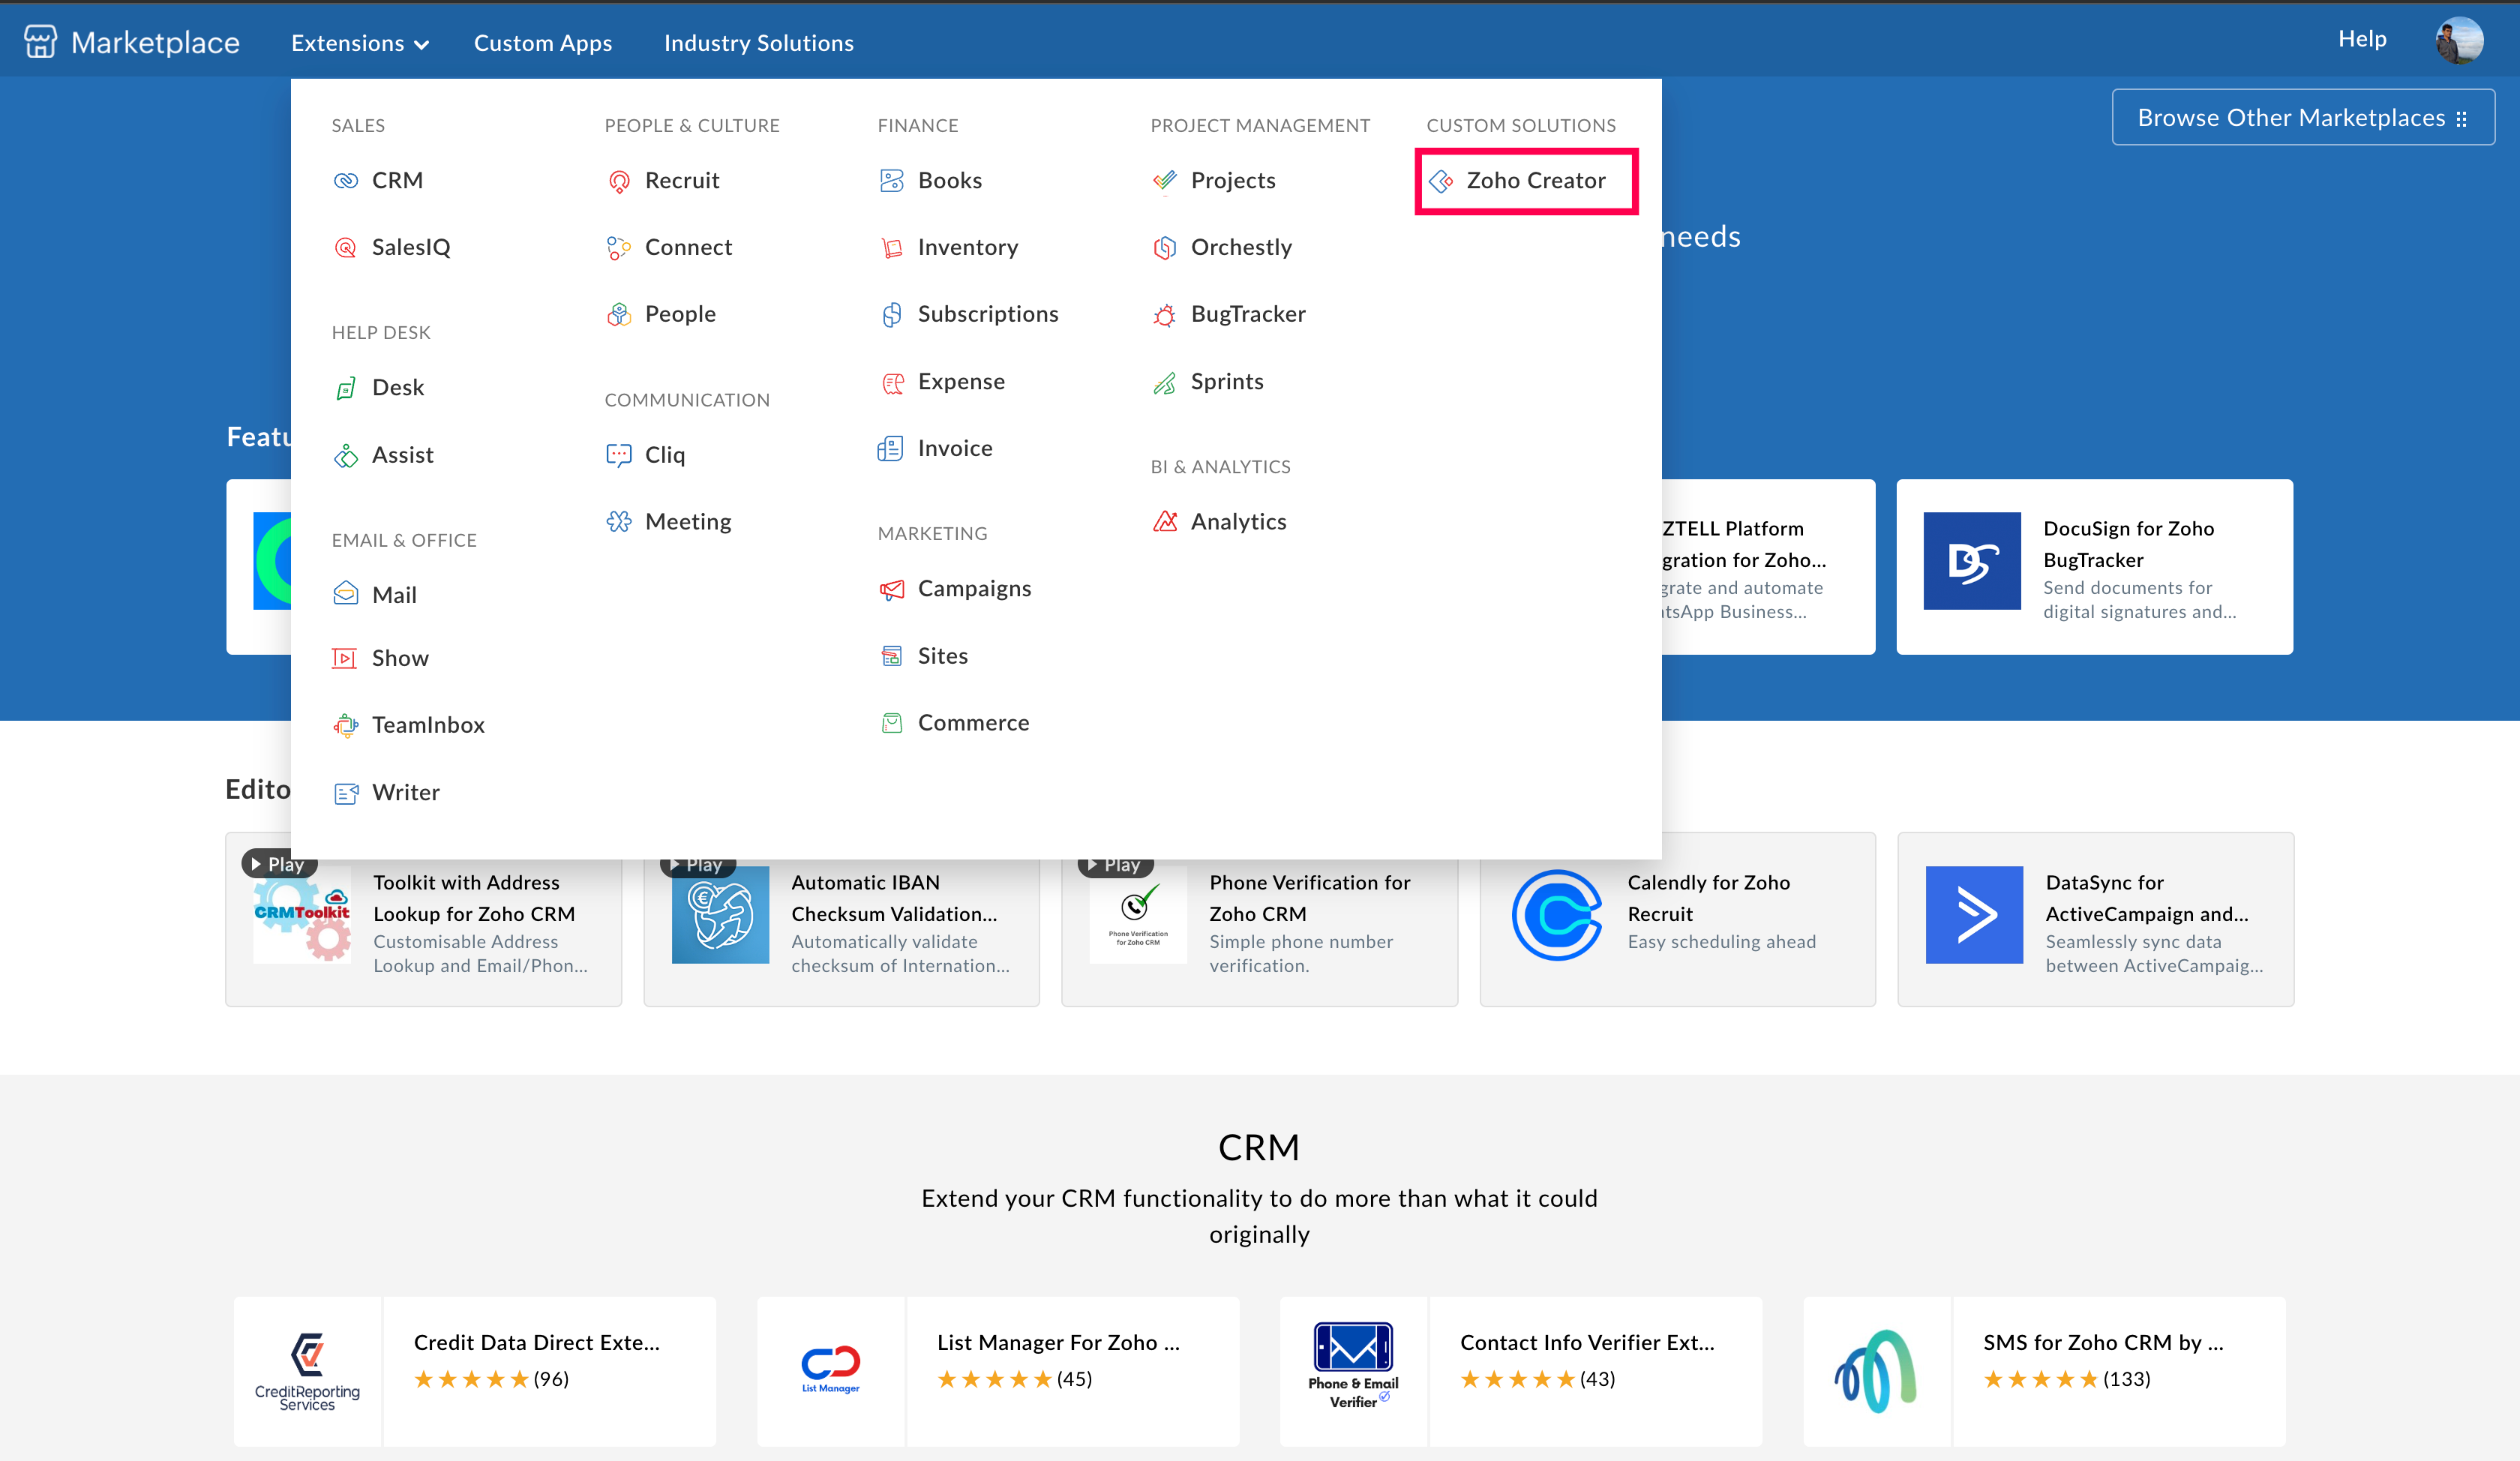Screen dimensions: 2520x1461
Task: Open the Industry Solutions menu item
Action: [x=758, y=43]
